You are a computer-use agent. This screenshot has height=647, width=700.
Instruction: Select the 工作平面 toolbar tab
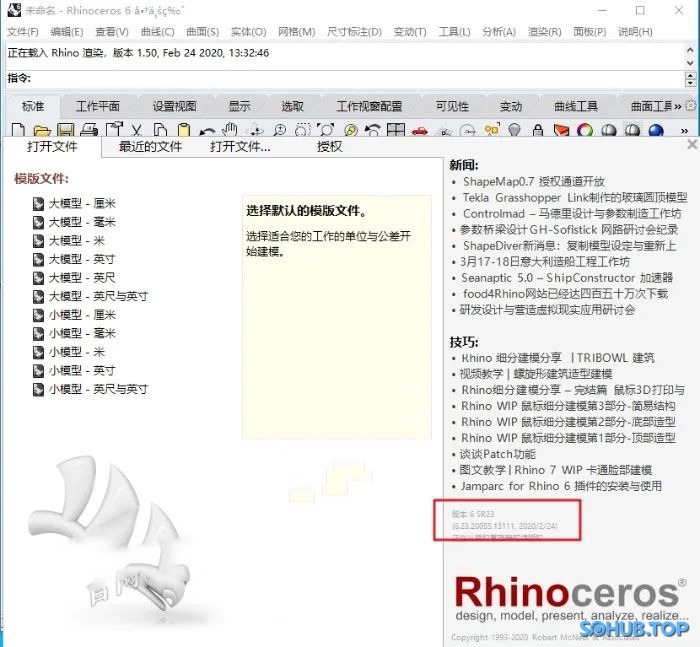click(98, 106)
